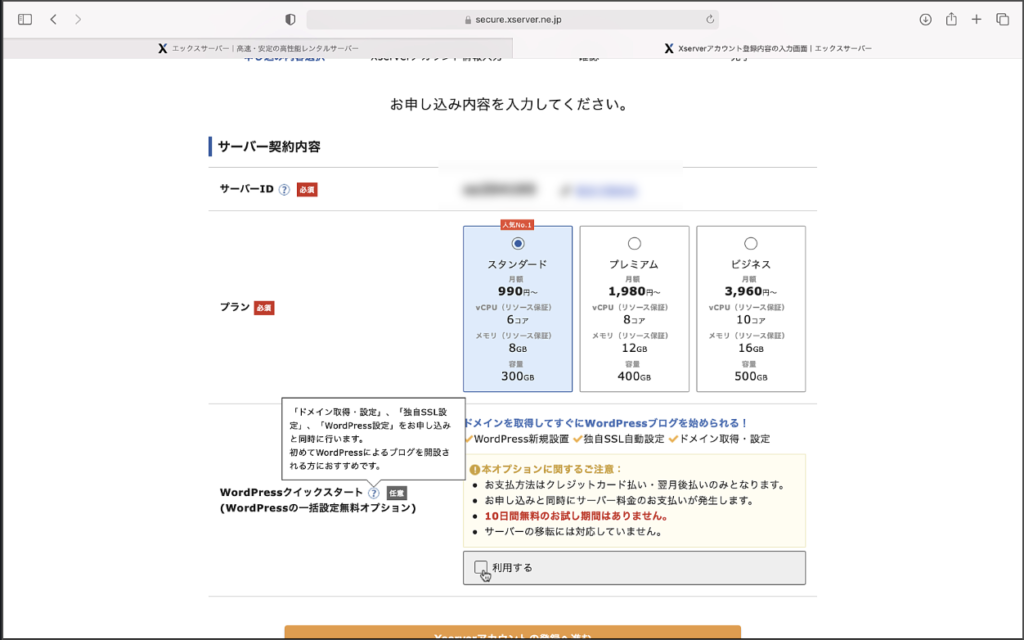Image resolution: width=1024 pixels, height=640 pixels.
Task: Click the help icon beside WordPressクイックスタート
Action: point(374,493)
